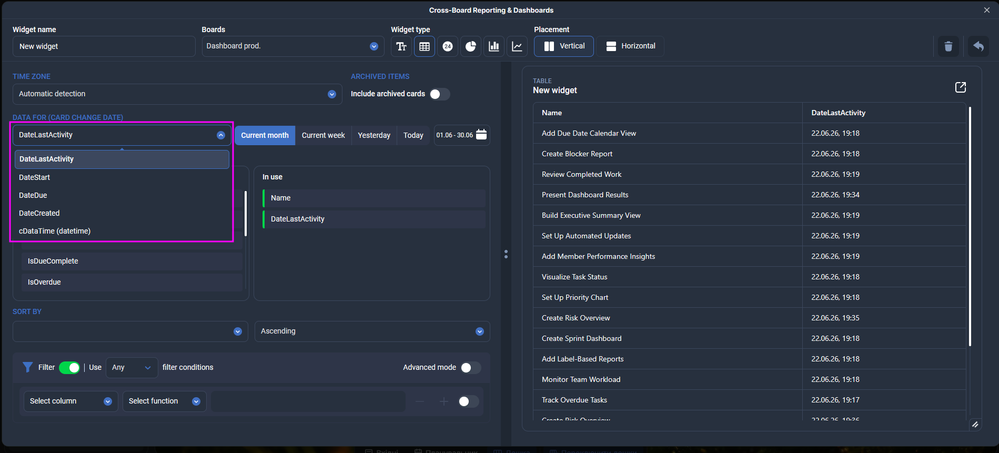Select the counter number widget icon
The height and width of the screenshot is (453, 999).
tap(447, 47)
